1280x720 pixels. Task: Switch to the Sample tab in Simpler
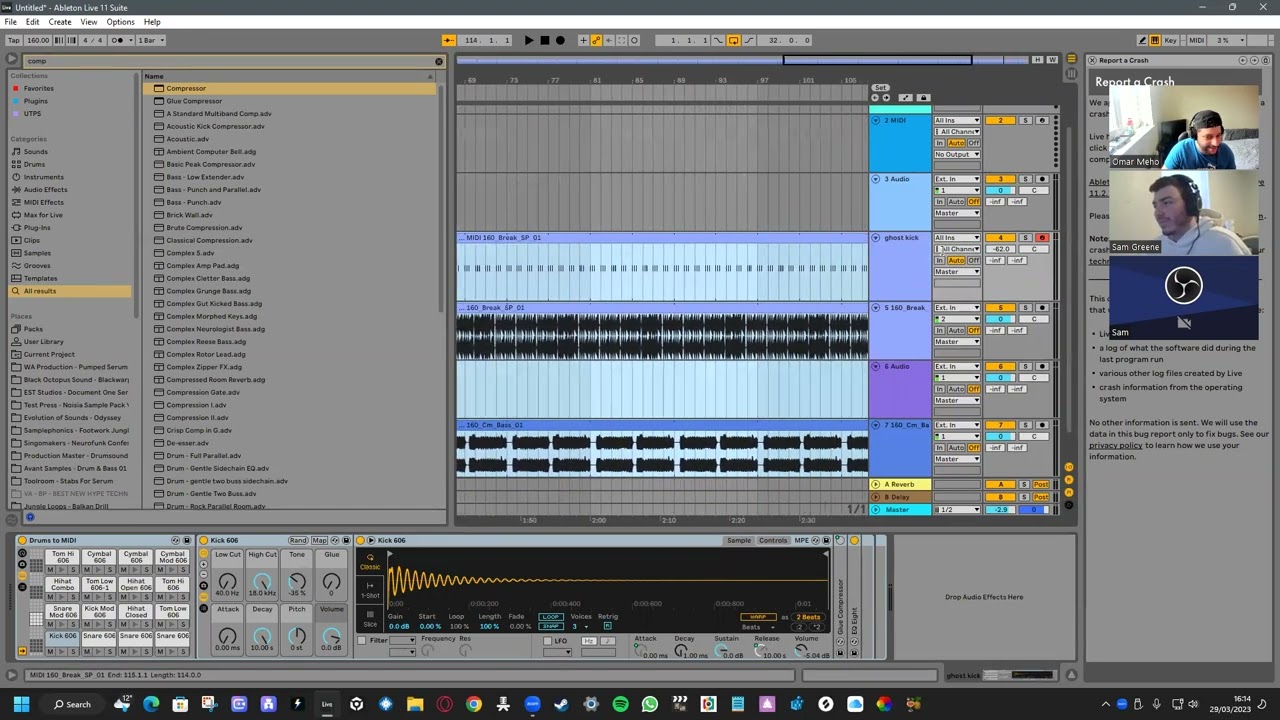click(x=739, y=541)
